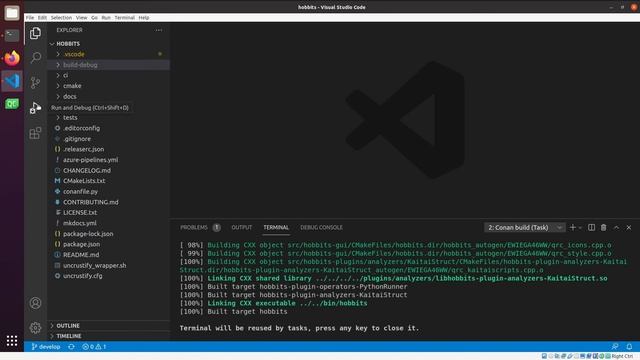Open the Explorer view in activity bar
The height and width of the screenshot is (360, 640).
[x=36, y=33]
